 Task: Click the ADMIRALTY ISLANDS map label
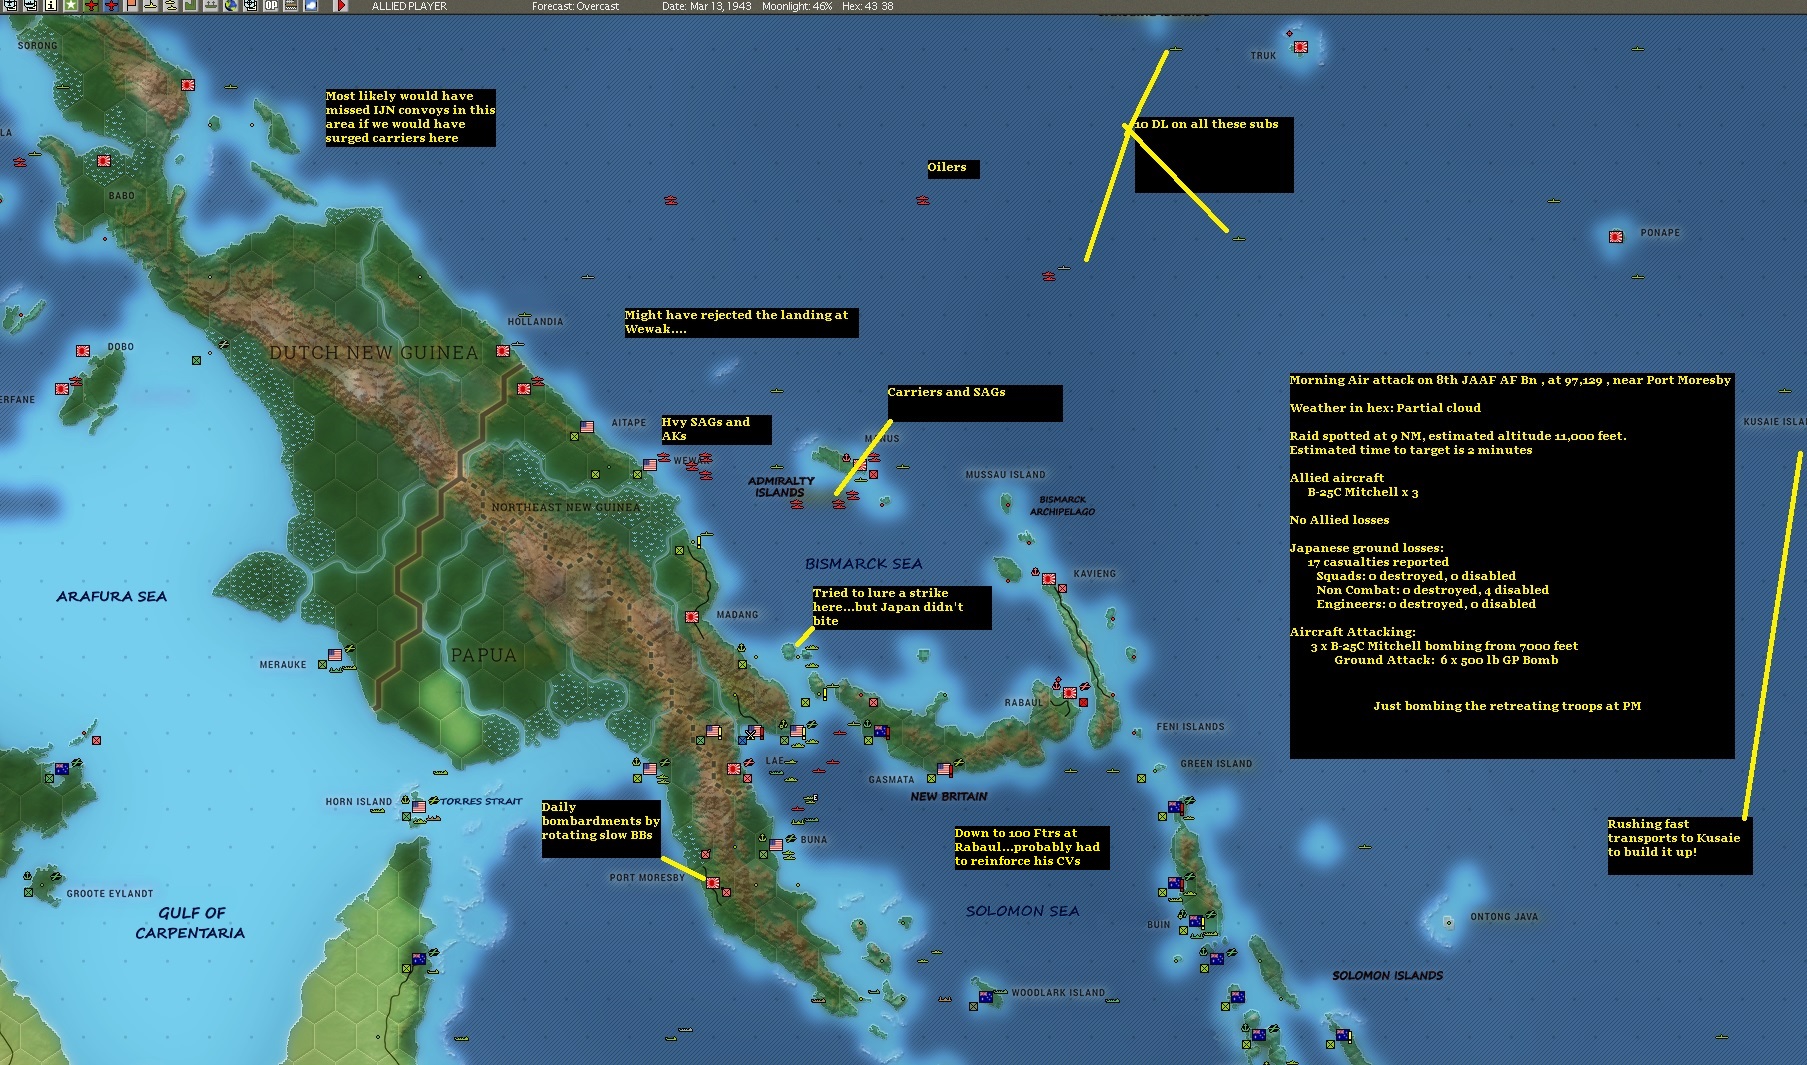coord(780,487)
